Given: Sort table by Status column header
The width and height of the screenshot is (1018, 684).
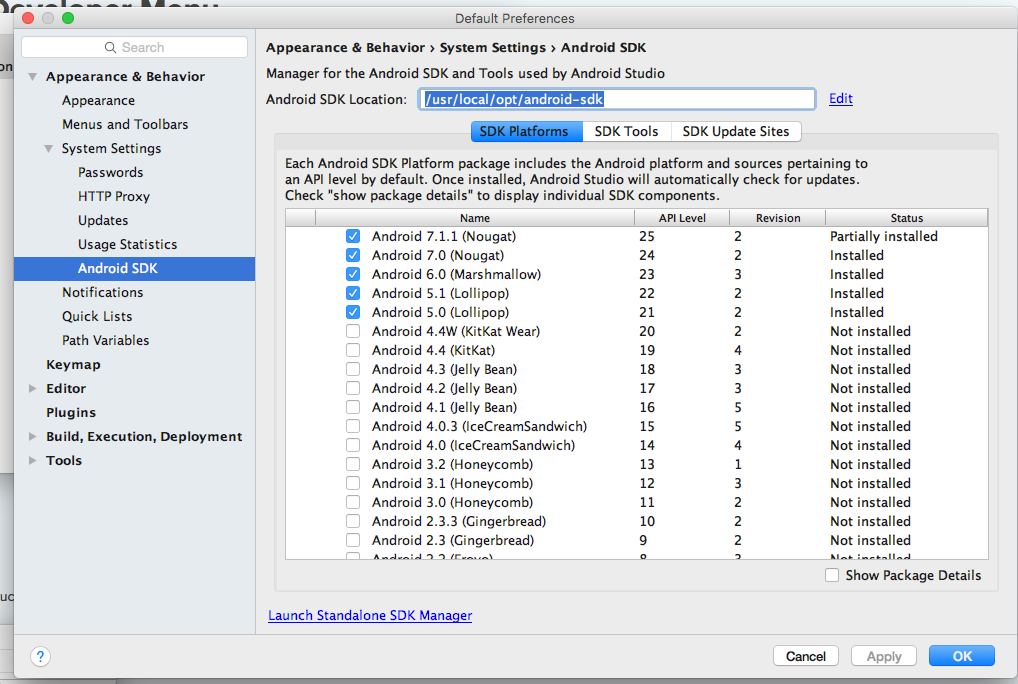Looking at the screenshot, I should tap(906, 218).
